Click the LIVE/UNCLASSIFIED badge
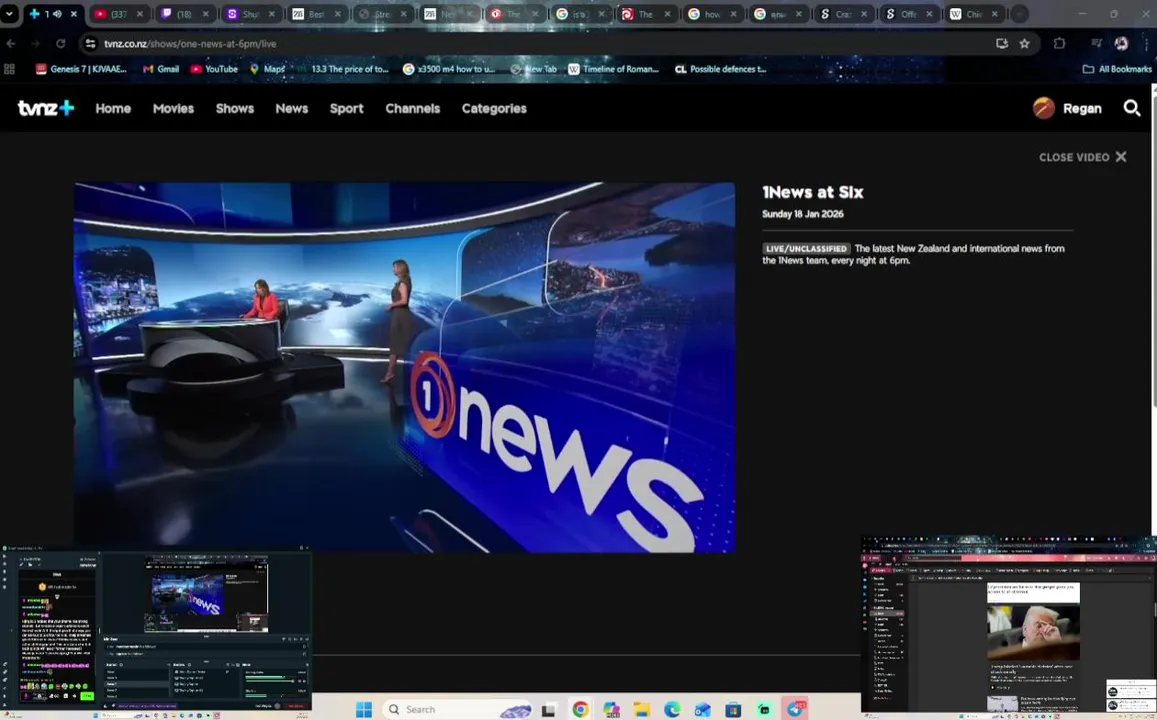The width and height of the screenshot is (1157, 720). click(807, 249)
